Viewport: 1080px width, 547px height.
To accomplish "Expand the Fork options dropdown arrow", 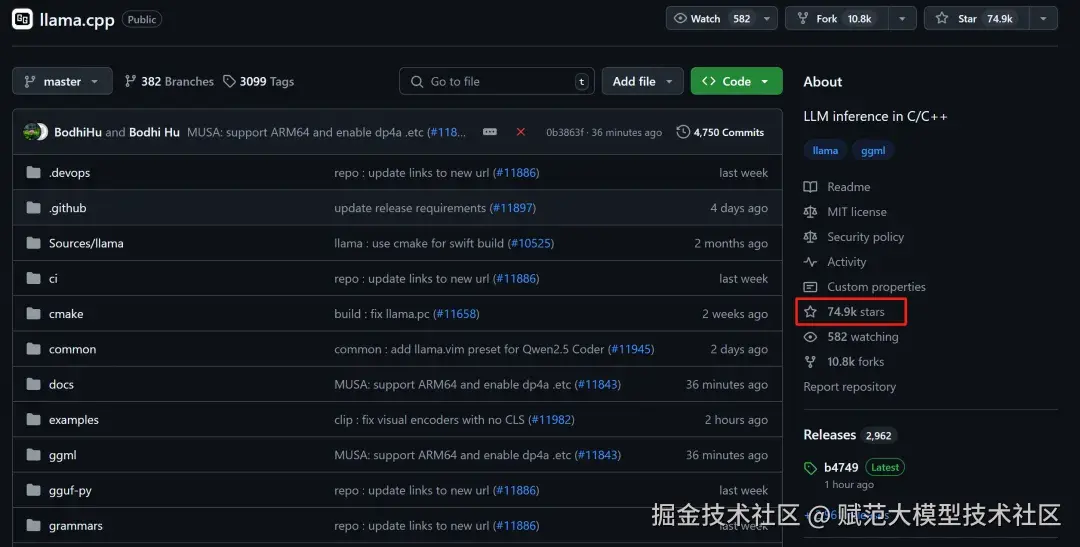I will [x=902, y=19].
